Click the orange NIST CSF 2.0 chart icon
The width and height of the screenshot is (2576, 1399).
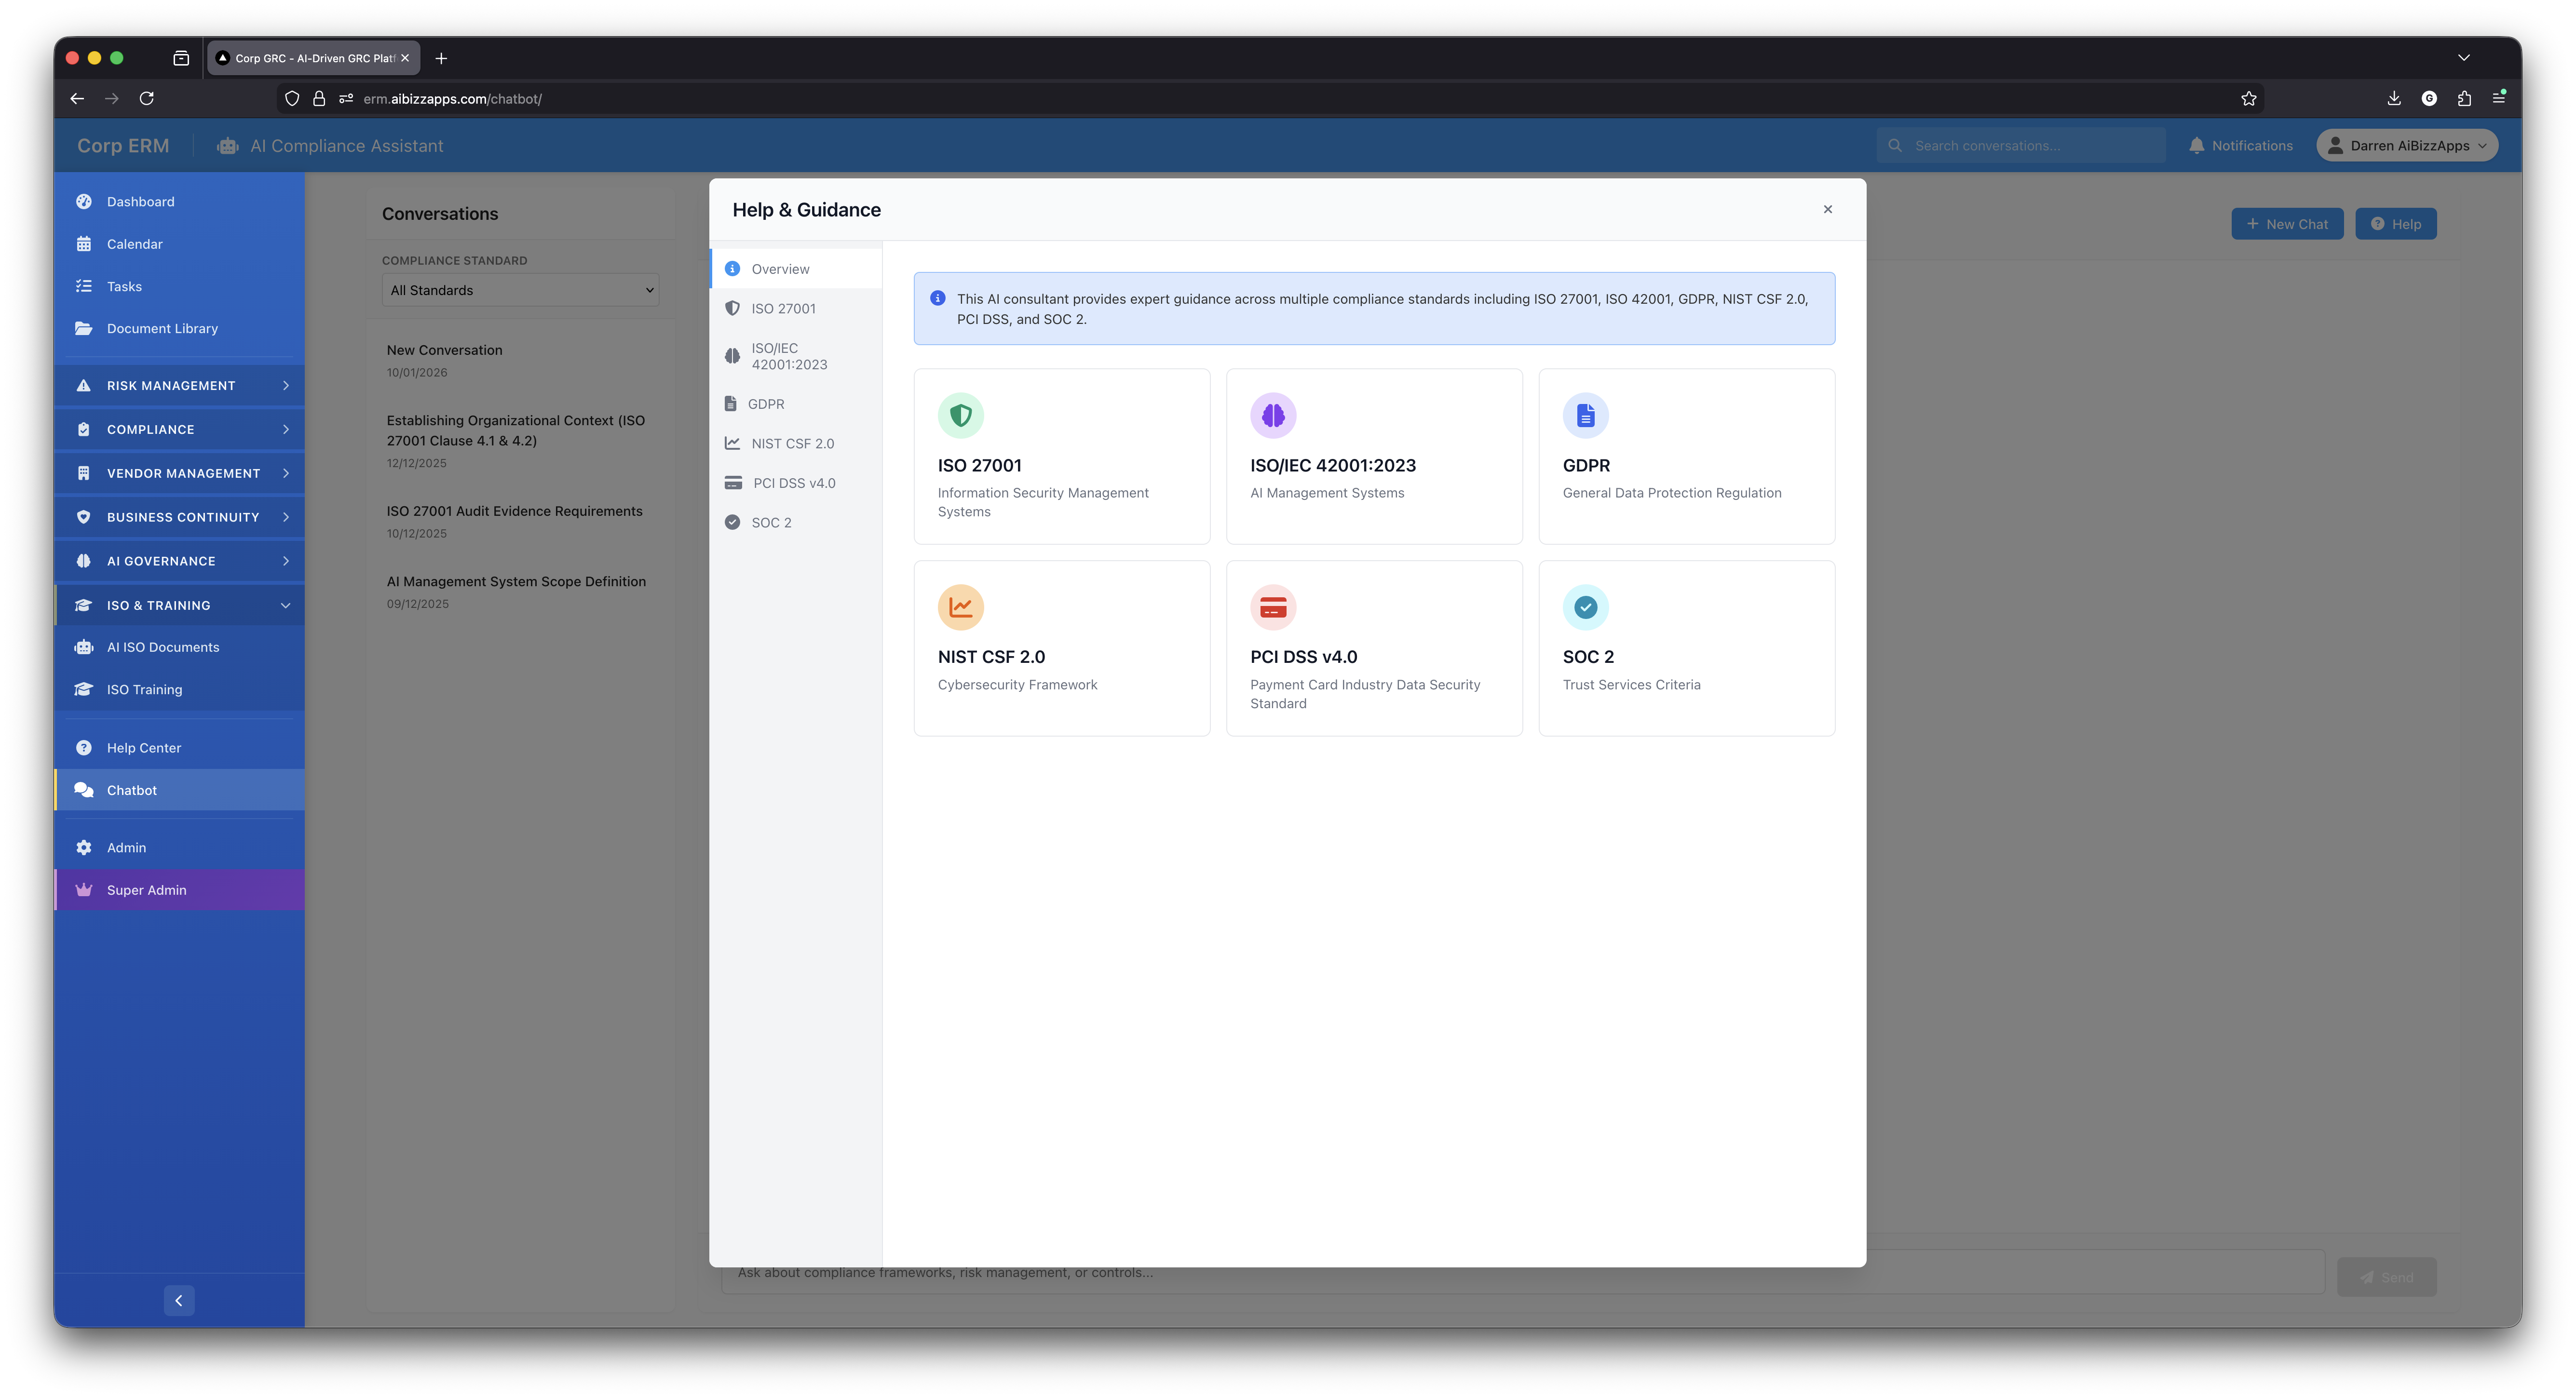[960, 607]
